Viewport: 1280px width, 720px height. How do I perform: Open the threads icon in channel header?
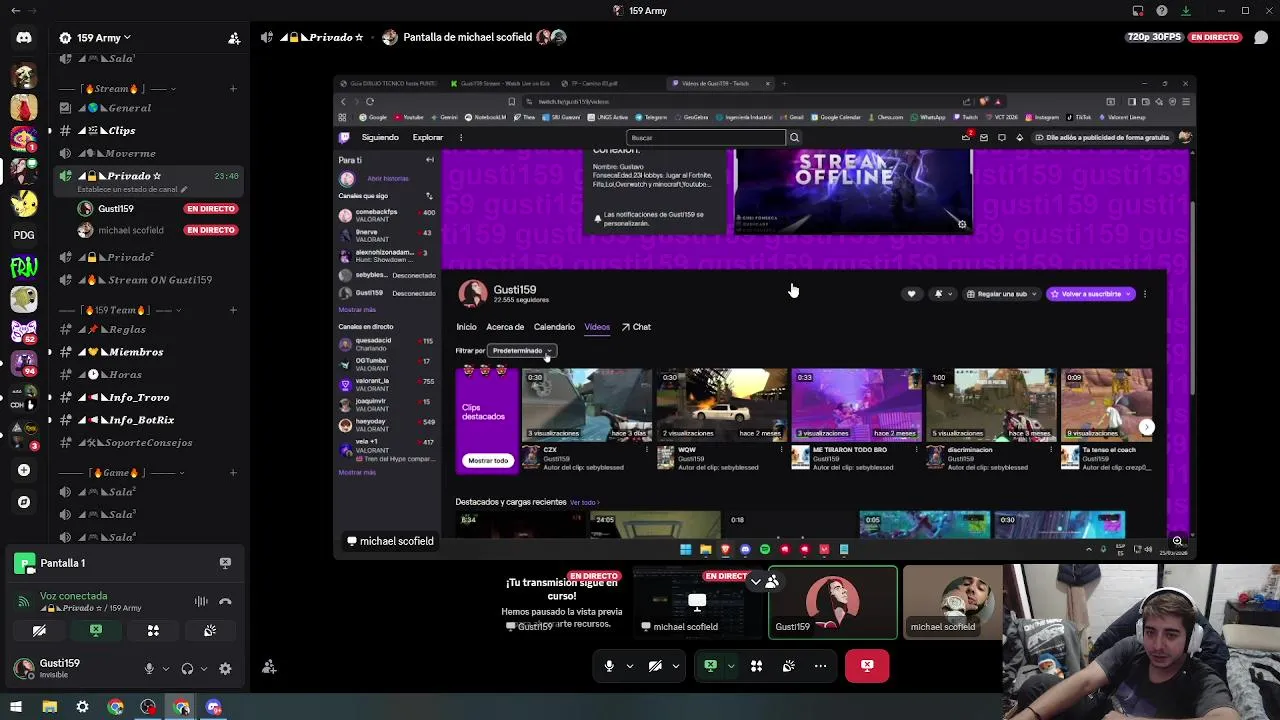coord(1261,37)
